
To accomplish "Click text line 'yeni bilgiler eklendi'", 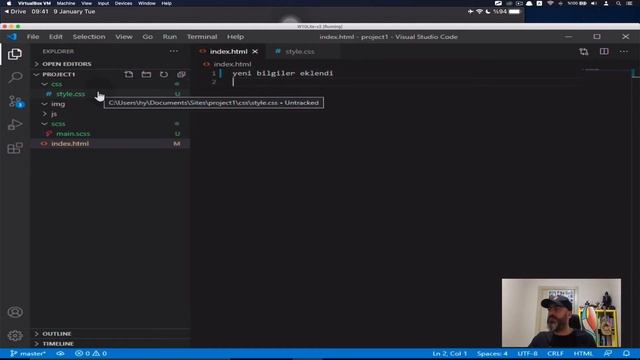I will tap(282, 73).
